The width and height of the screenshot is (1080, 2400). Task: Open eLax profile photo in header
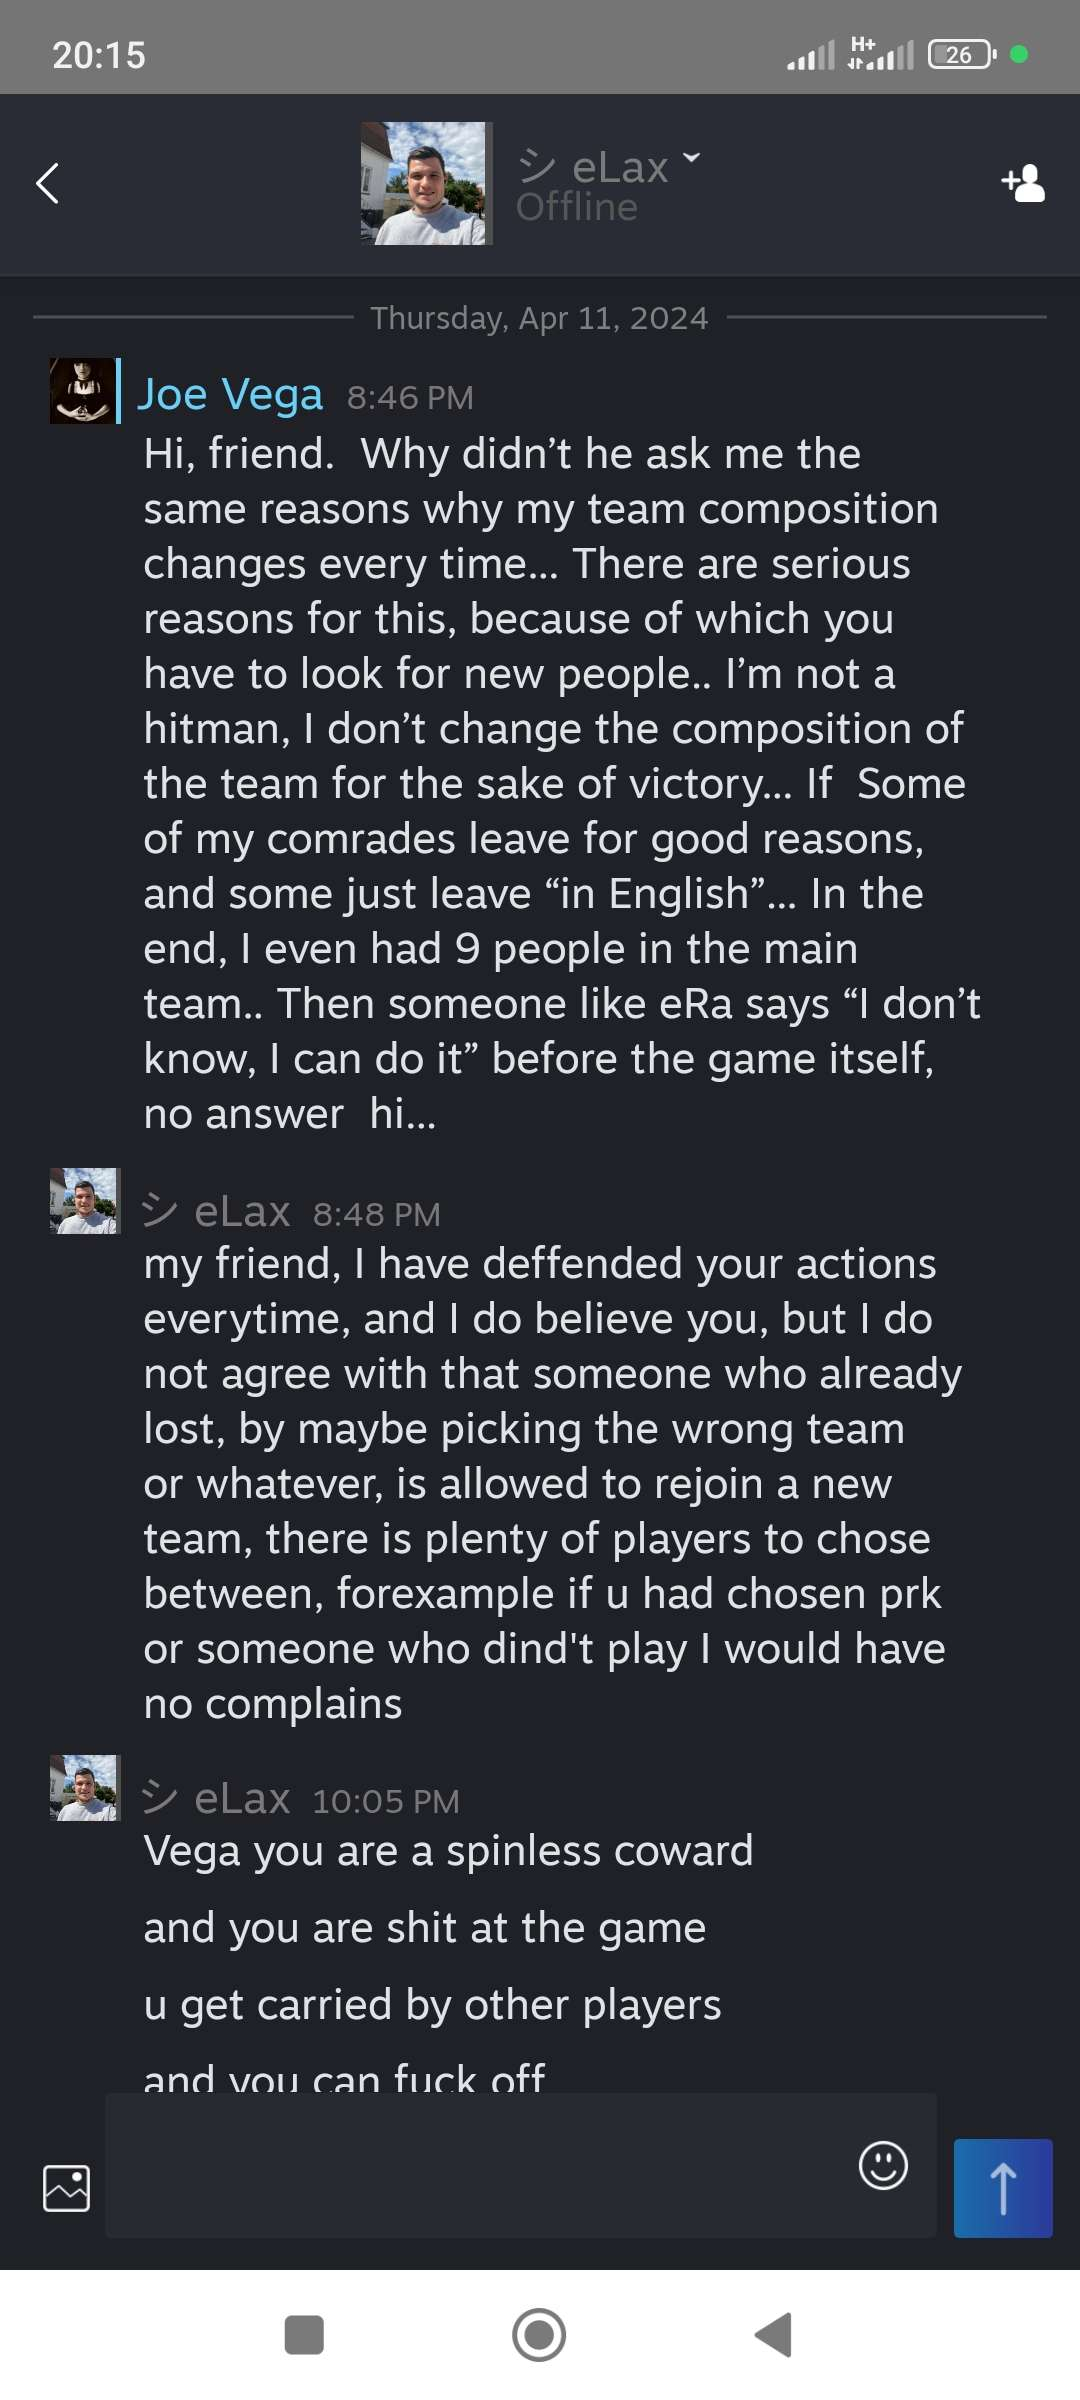pyautogui.click(x=427, y=183)
